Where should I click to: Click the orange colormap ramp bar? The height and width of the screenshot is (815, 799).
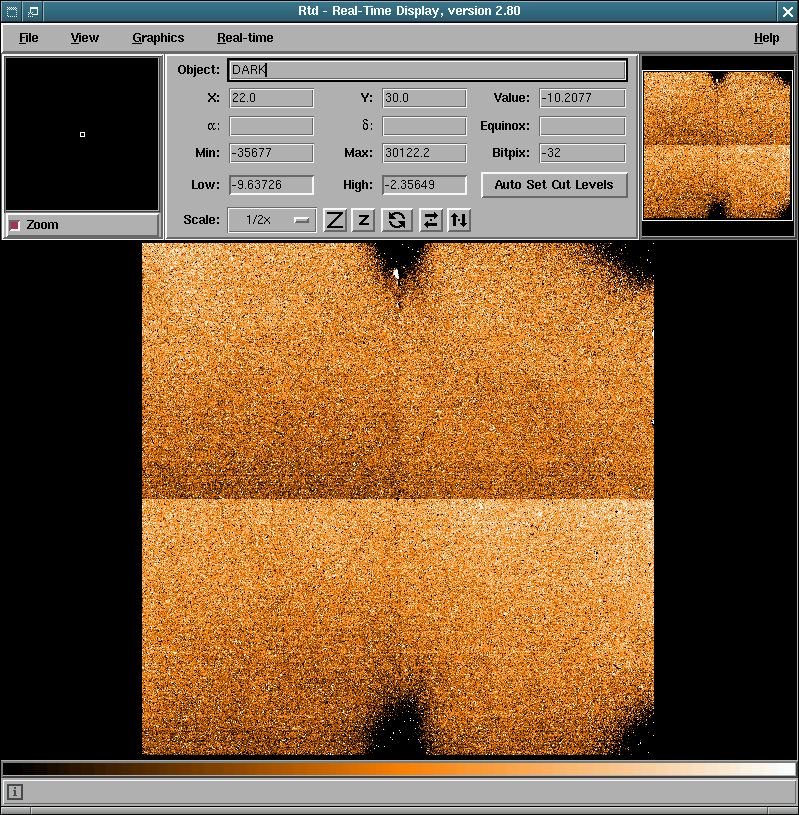pyautogui.click(x=399, y=769)
